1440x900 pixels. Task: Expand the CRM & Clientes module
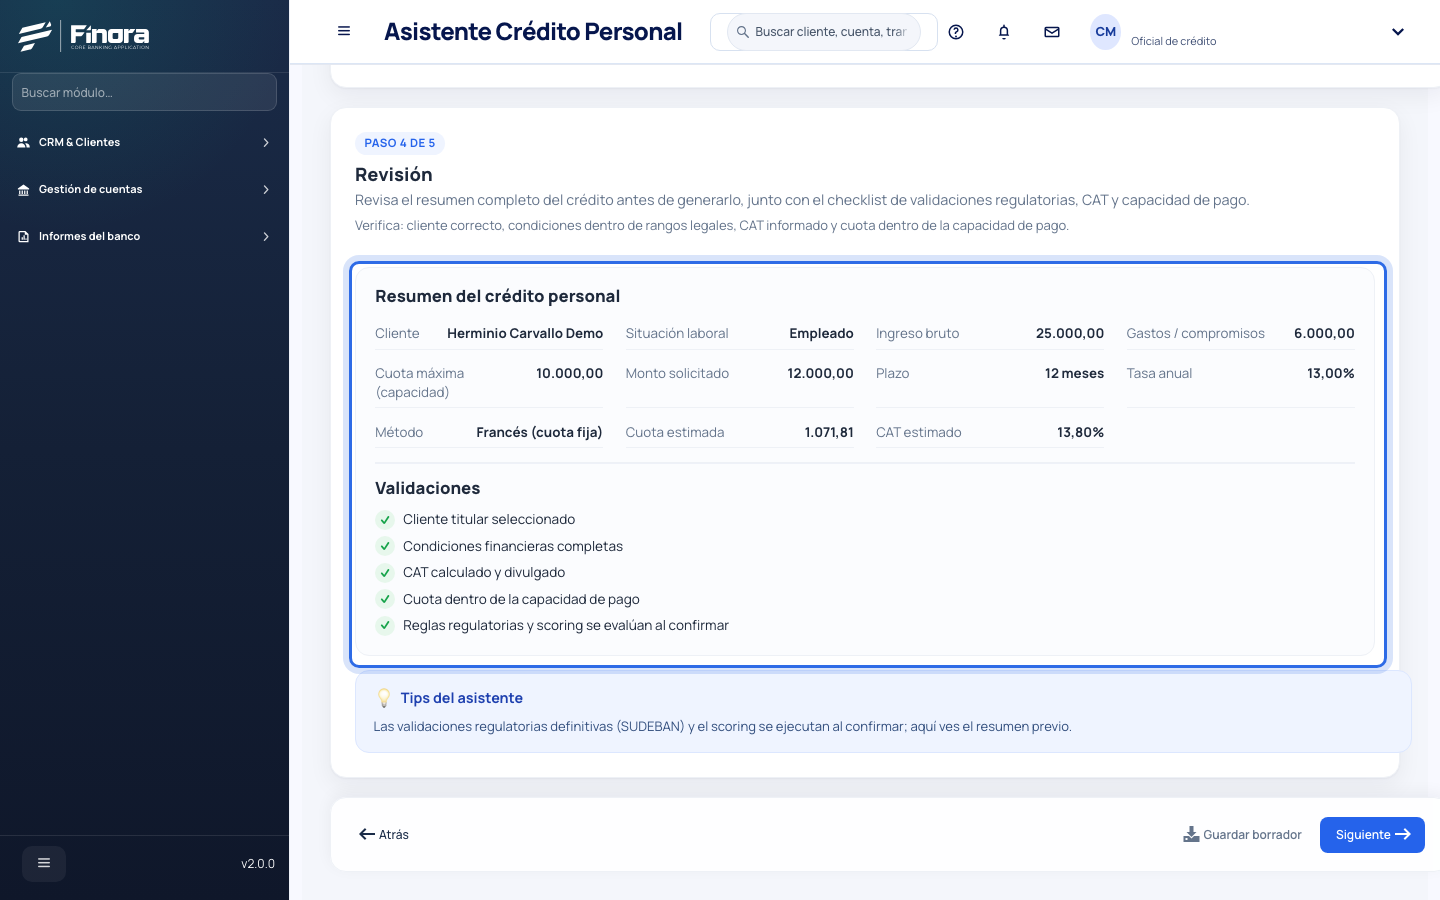(x=144, y=142)
